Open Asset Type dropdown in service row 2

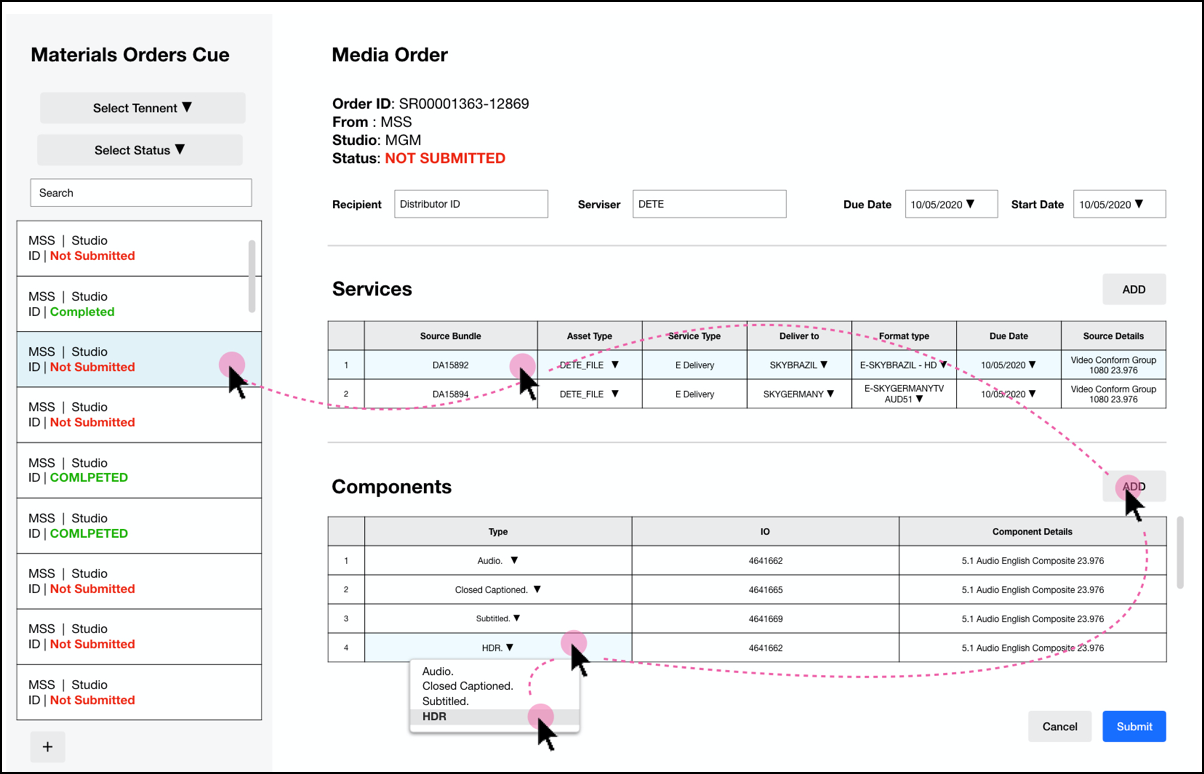[x=589, y=394]
